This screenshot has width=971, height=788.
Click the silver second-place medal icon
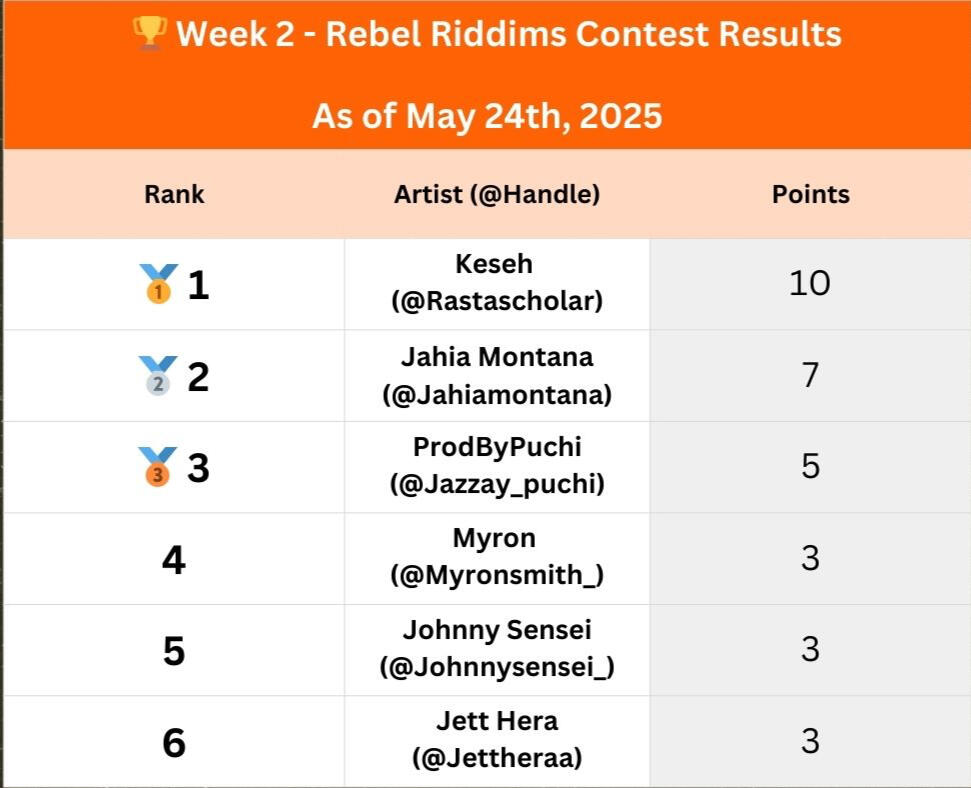click(158, 375)
